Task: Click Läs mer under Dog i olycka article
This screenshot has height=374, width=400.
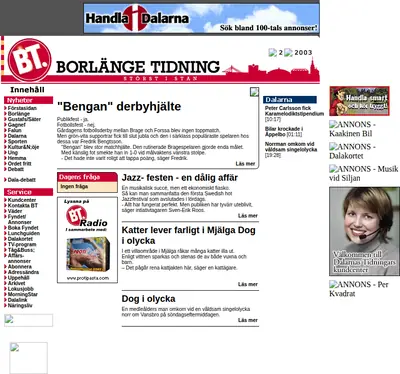Action: tap(248, 320)
